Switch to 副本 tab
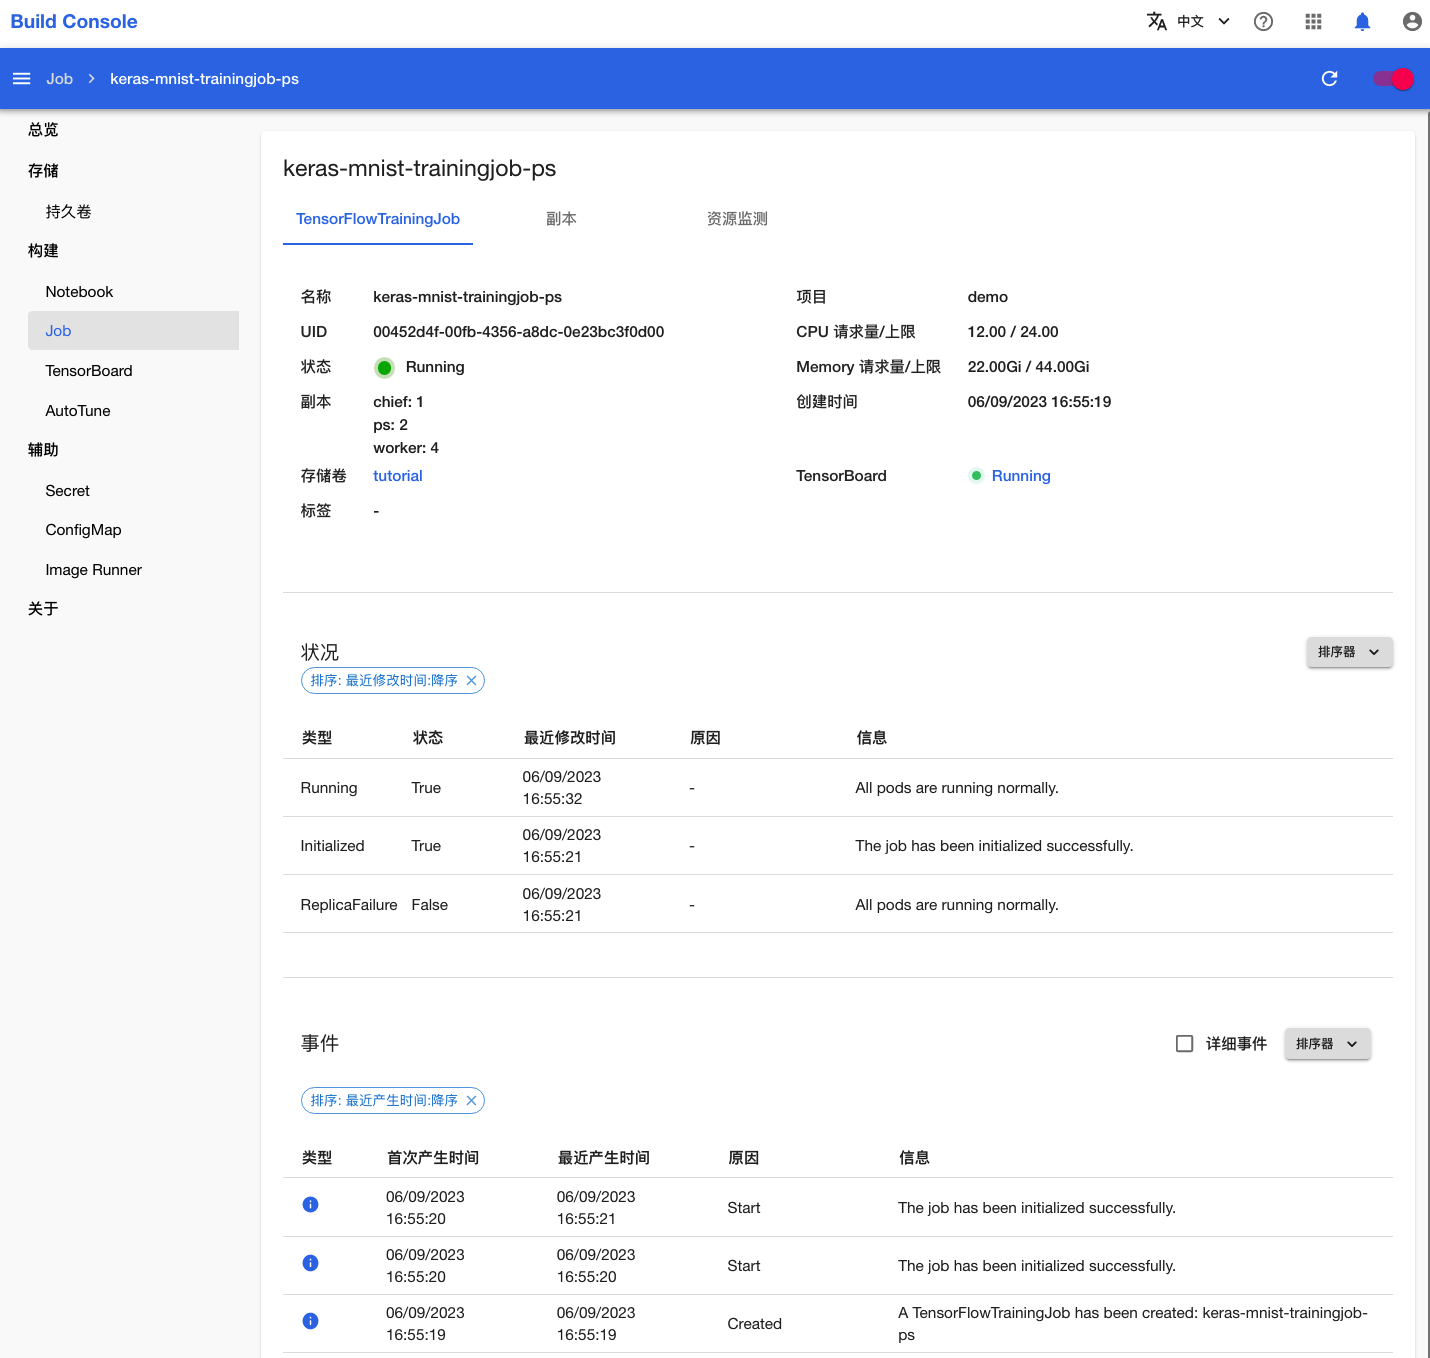Viewport: 1430px width, 1358px height. [x=561, y=219]
